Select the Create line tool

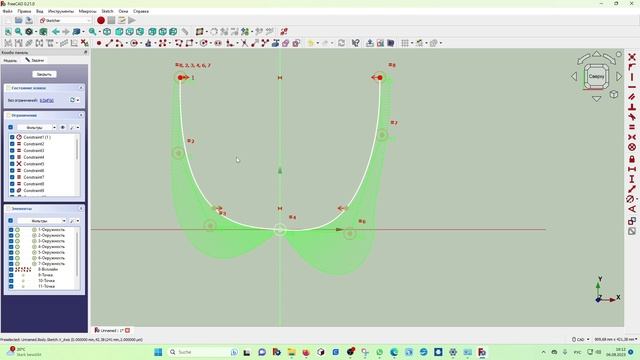(109, 43)
